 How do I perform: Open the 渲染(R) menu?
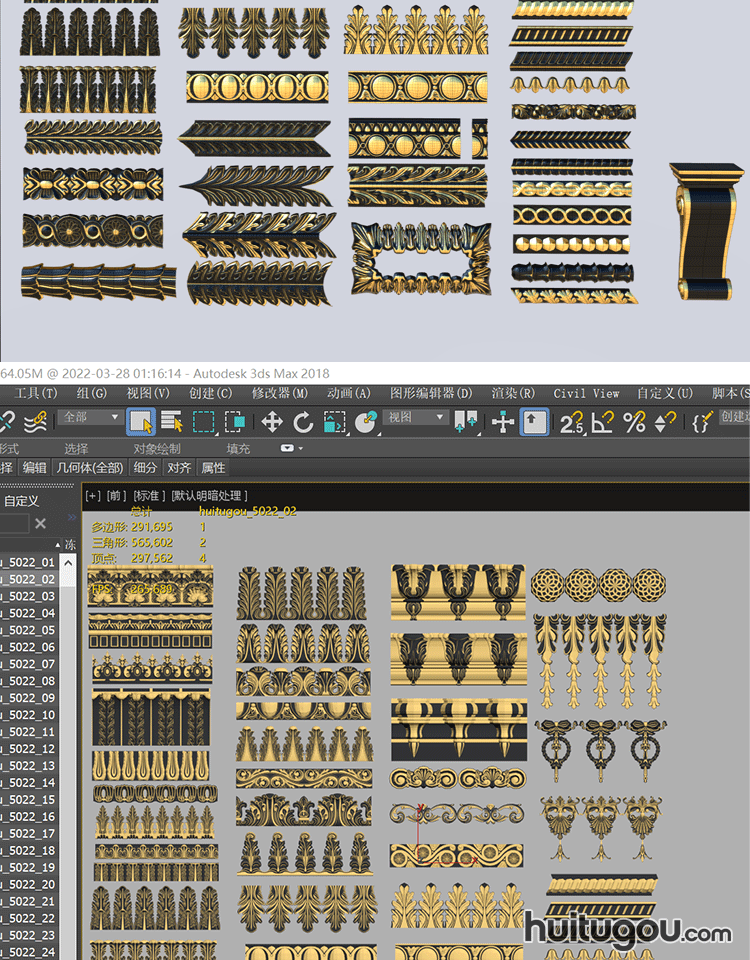[512, 393]
